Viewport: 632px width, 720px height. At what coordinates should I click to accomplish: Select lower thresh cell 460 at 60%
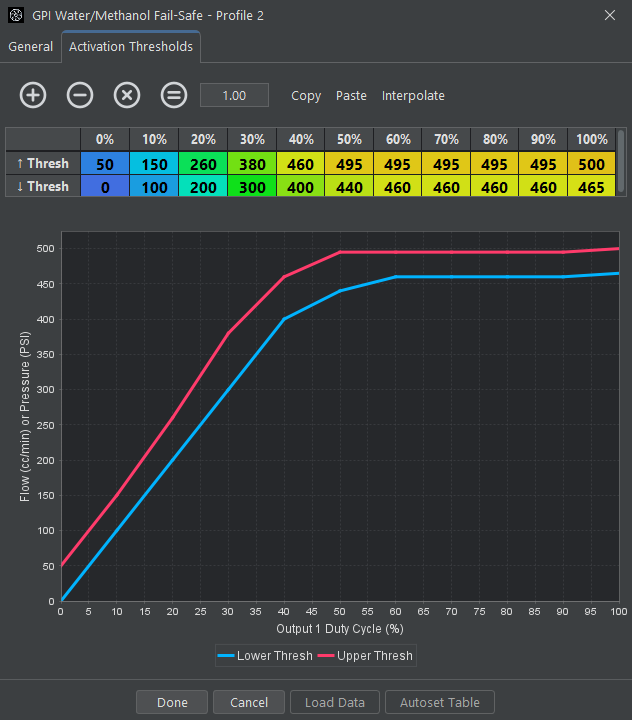pyautogui.click(x=398, y=186)
